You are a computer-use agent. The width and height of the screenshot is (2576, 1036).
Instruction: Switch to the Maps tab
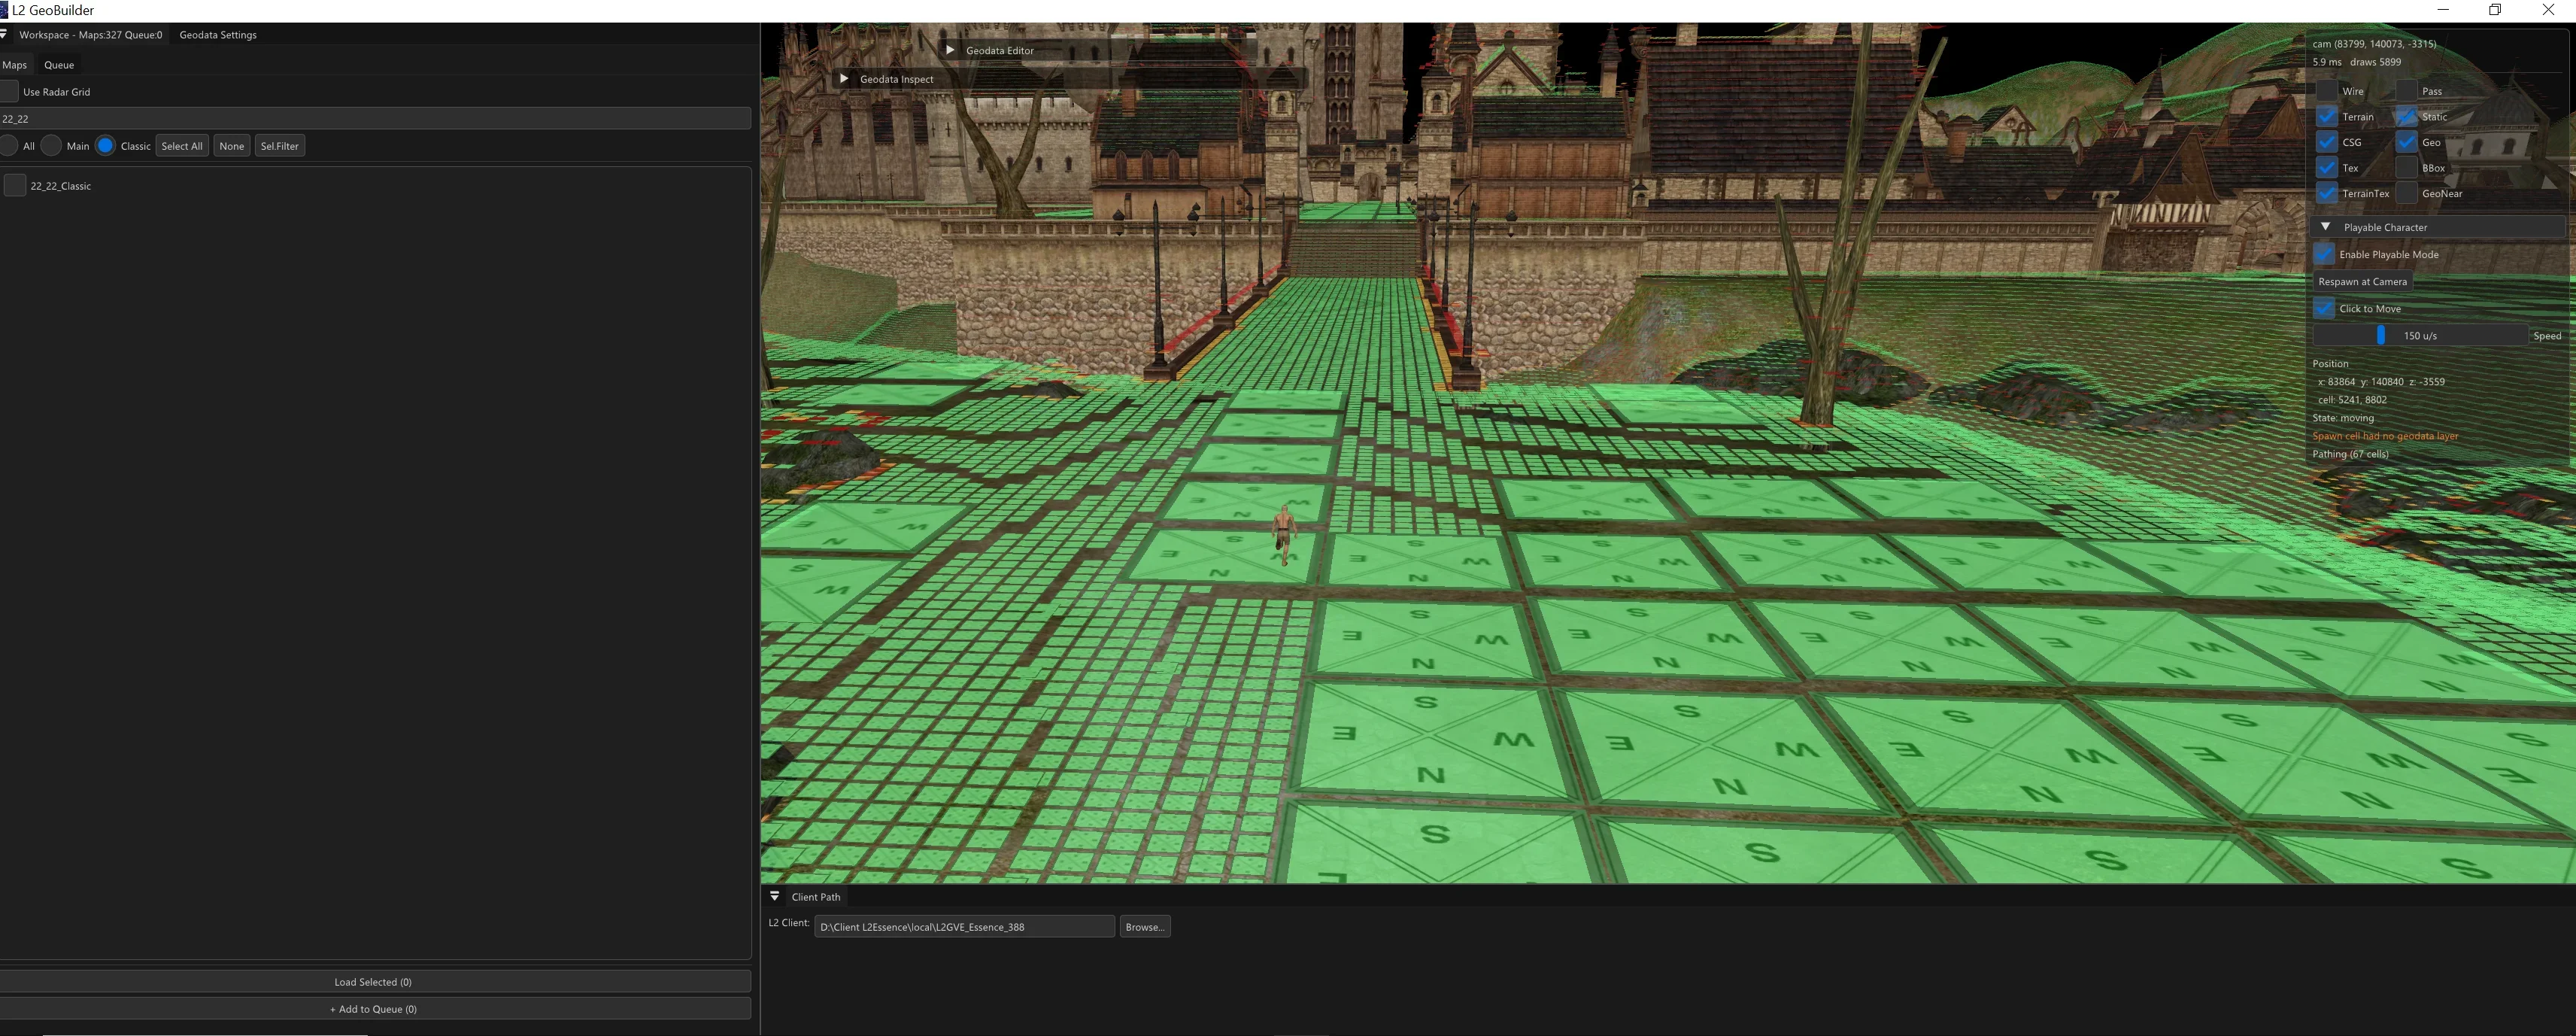[x=15, y=65]
